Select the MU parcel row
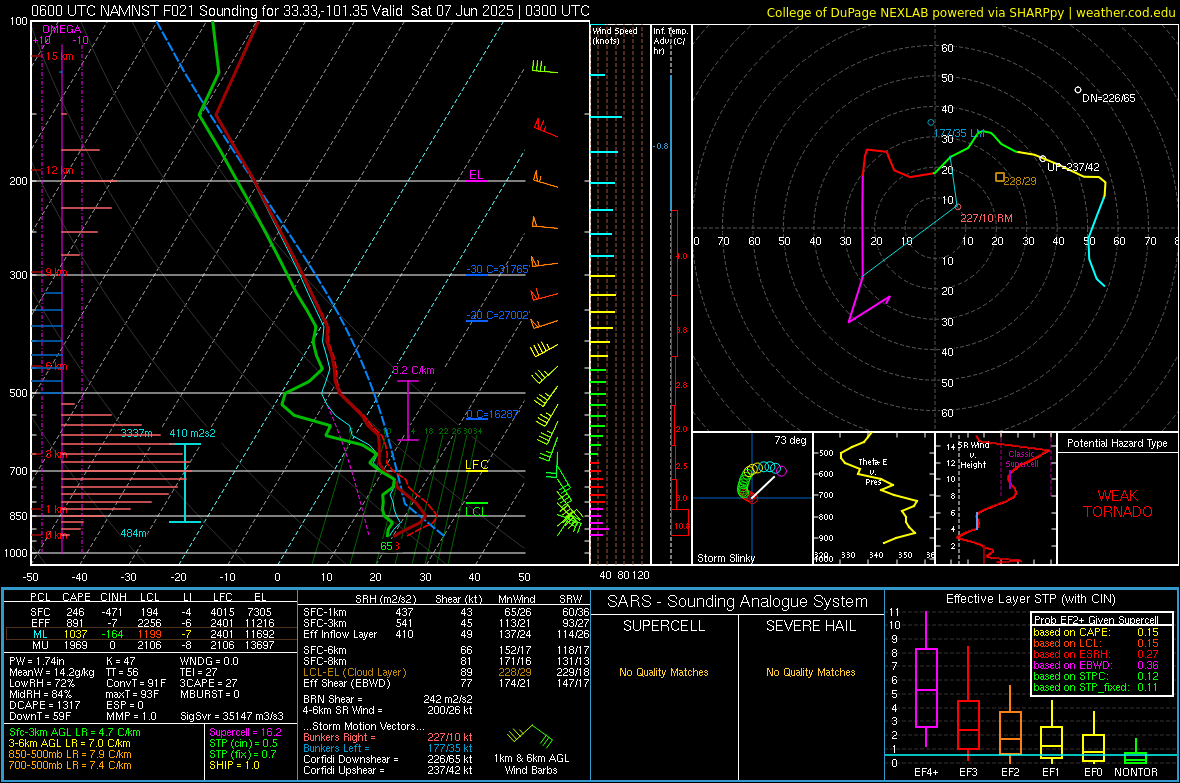Screen dimensions: 1180x783 coord(149,644)
